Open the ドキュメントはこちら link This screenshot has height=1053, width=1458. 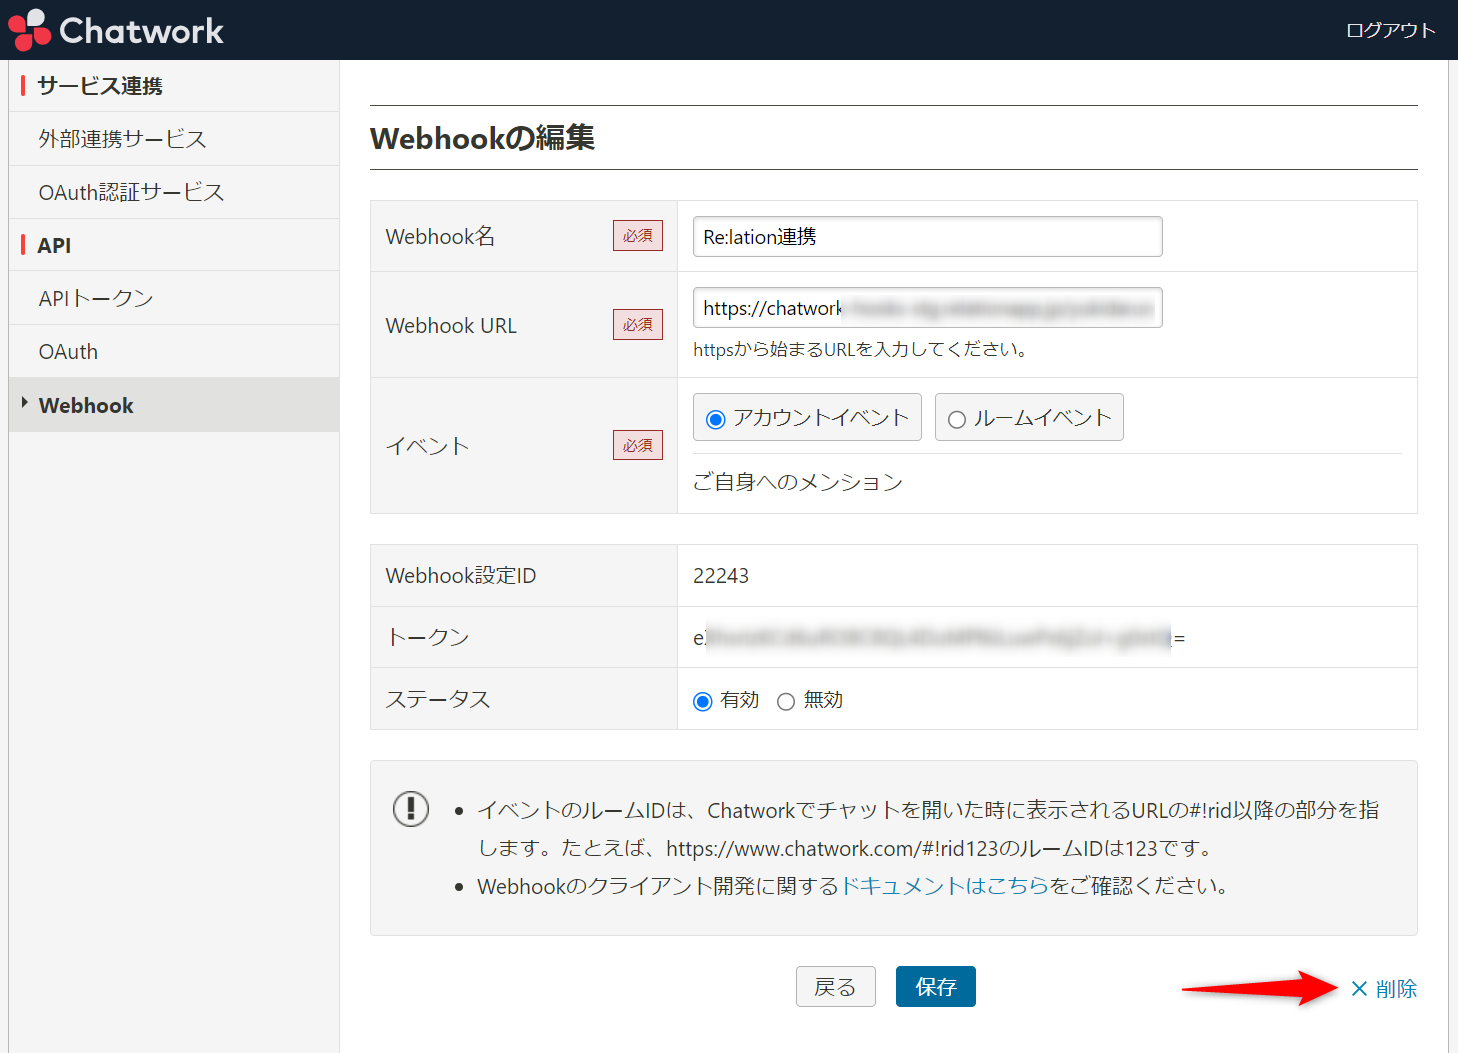click(944, 886)
